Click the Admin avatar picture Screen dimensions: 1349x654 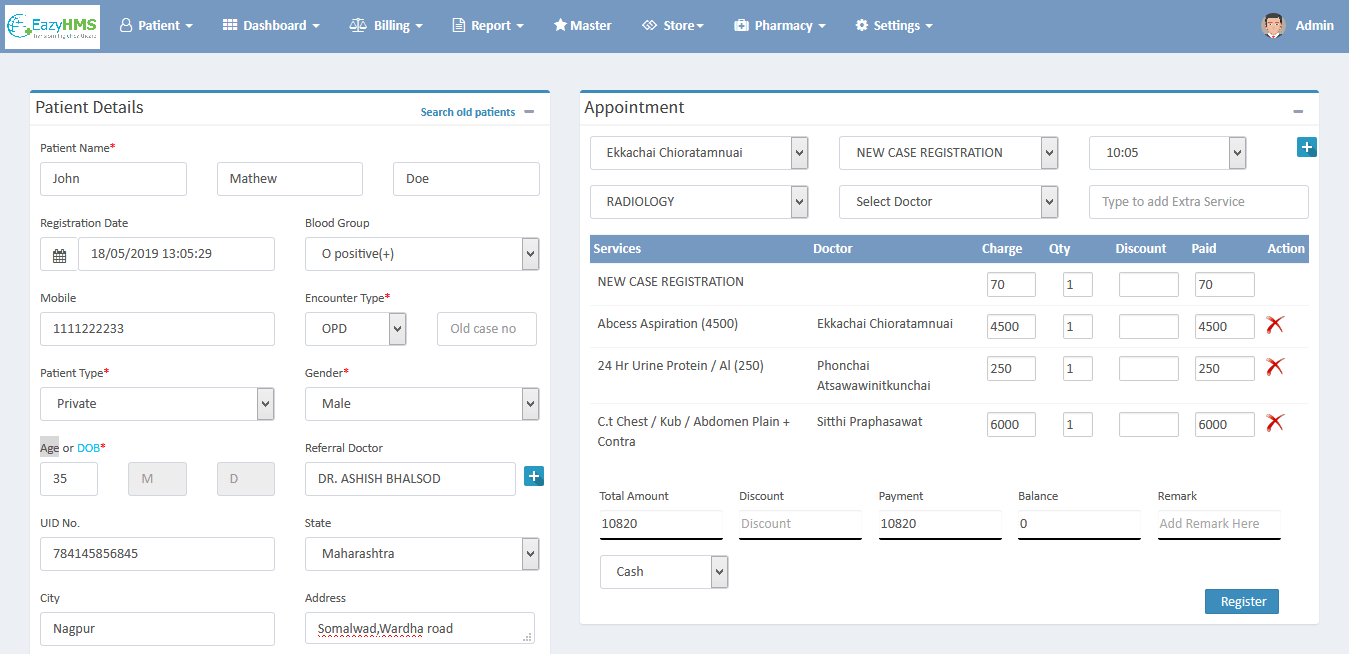pos(1272,26)
